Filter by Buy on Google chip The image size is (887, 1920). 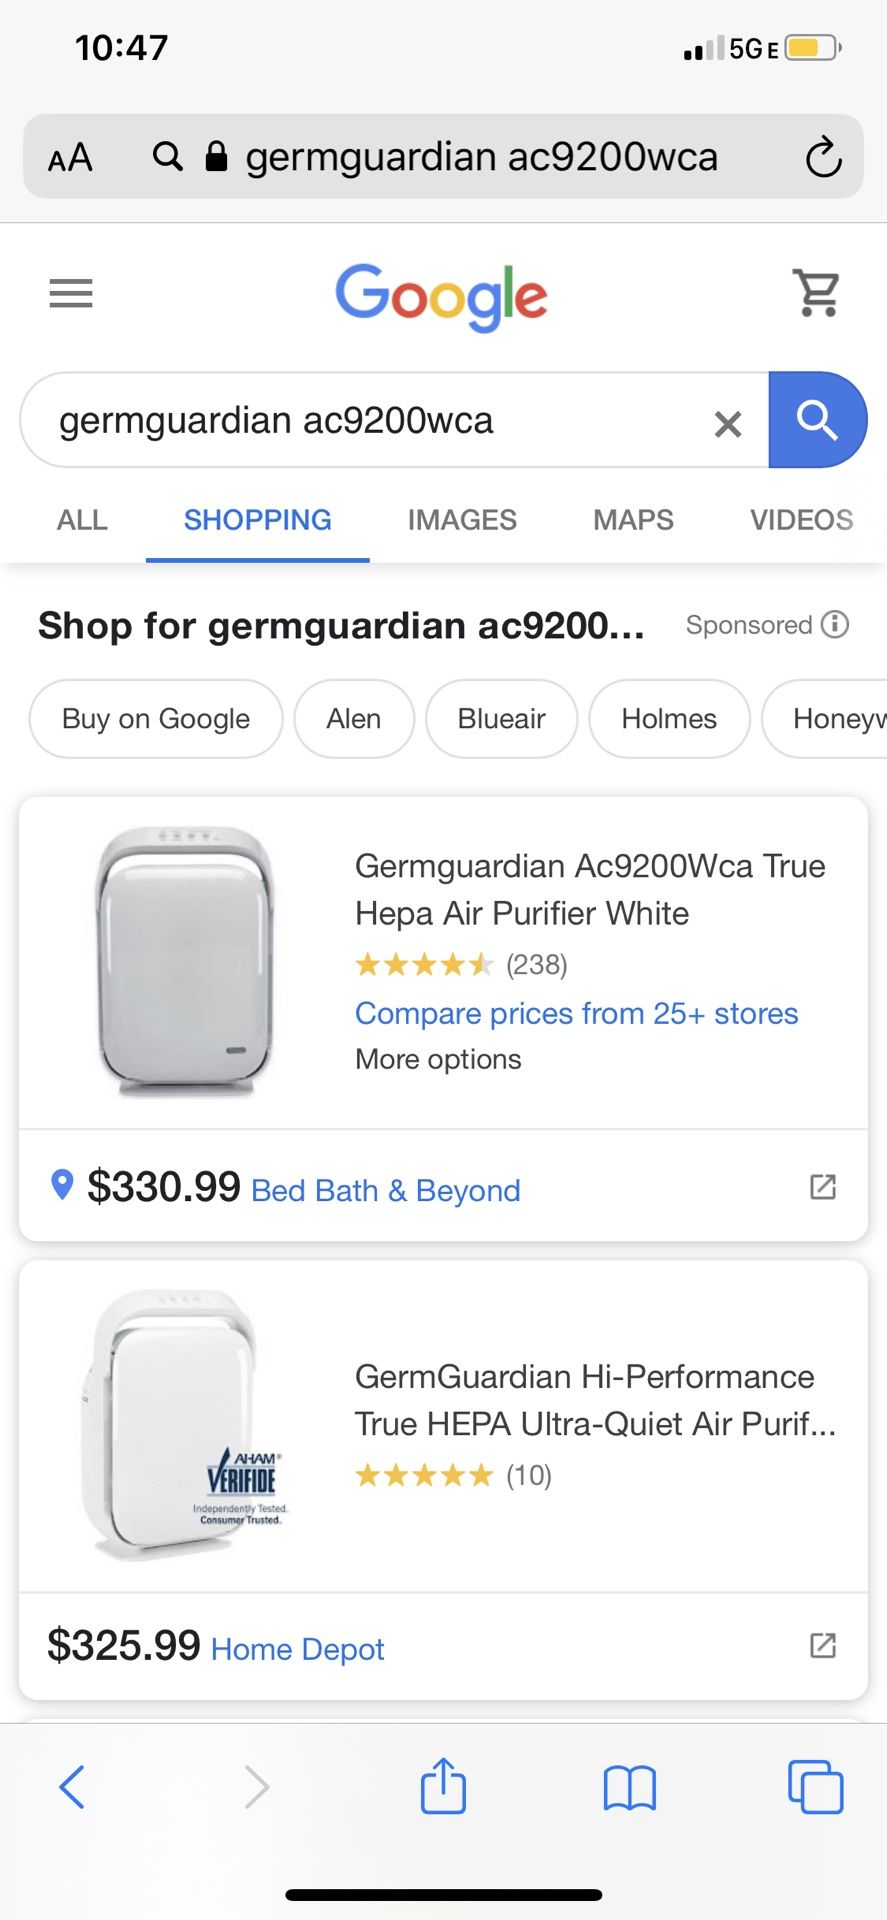point(156,719)
